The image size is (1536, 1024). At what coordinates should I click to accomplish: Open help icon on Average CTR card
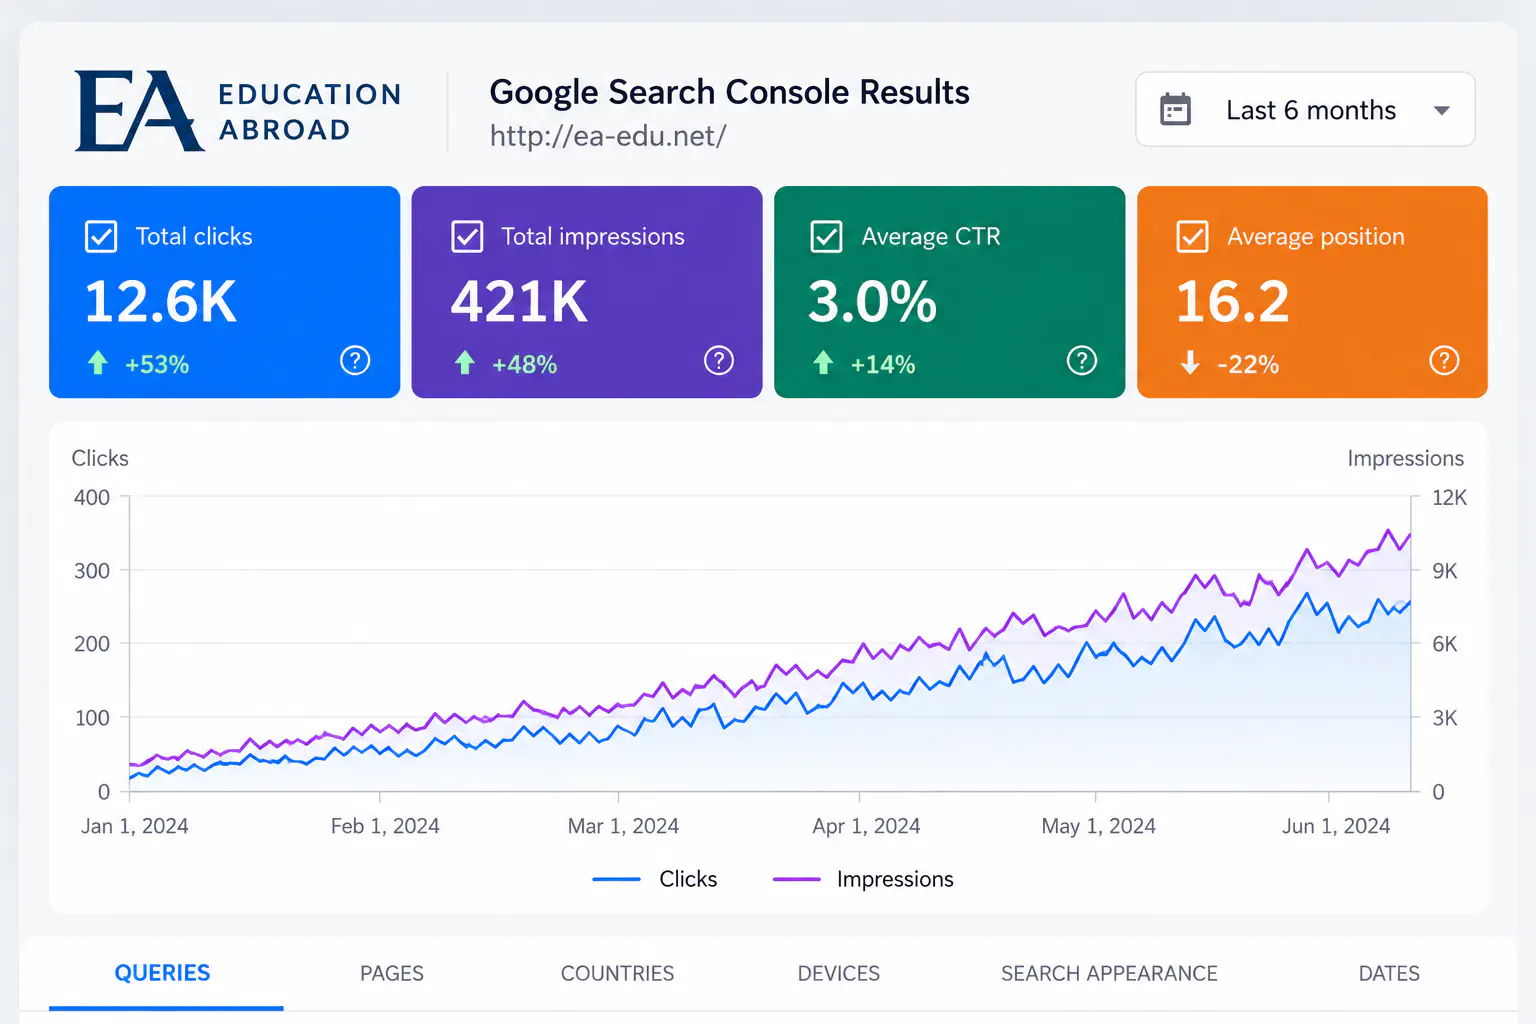pos(1081,360)
